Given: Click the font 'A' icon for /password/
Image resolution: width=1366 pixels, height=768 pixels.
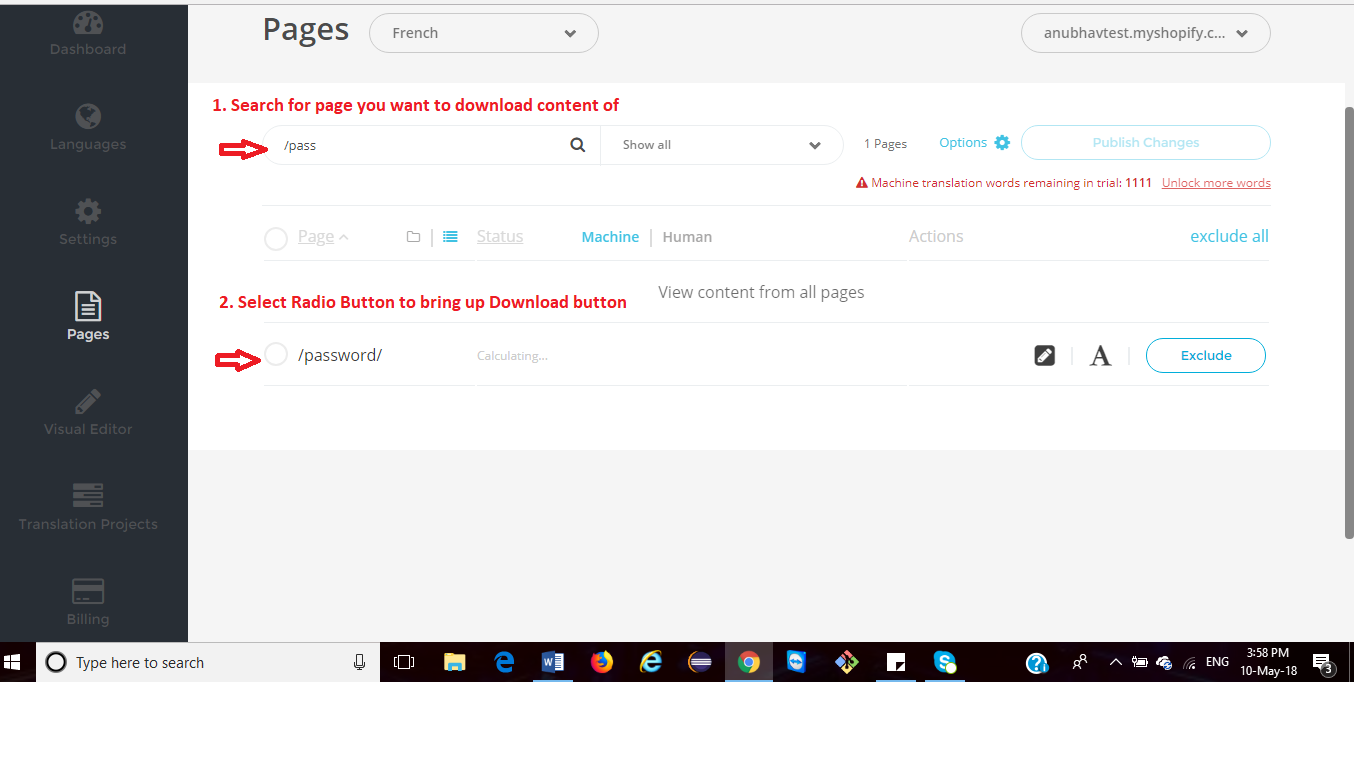Looking at the screenshot, I should pyautogui.click(x=1100, y=356).
